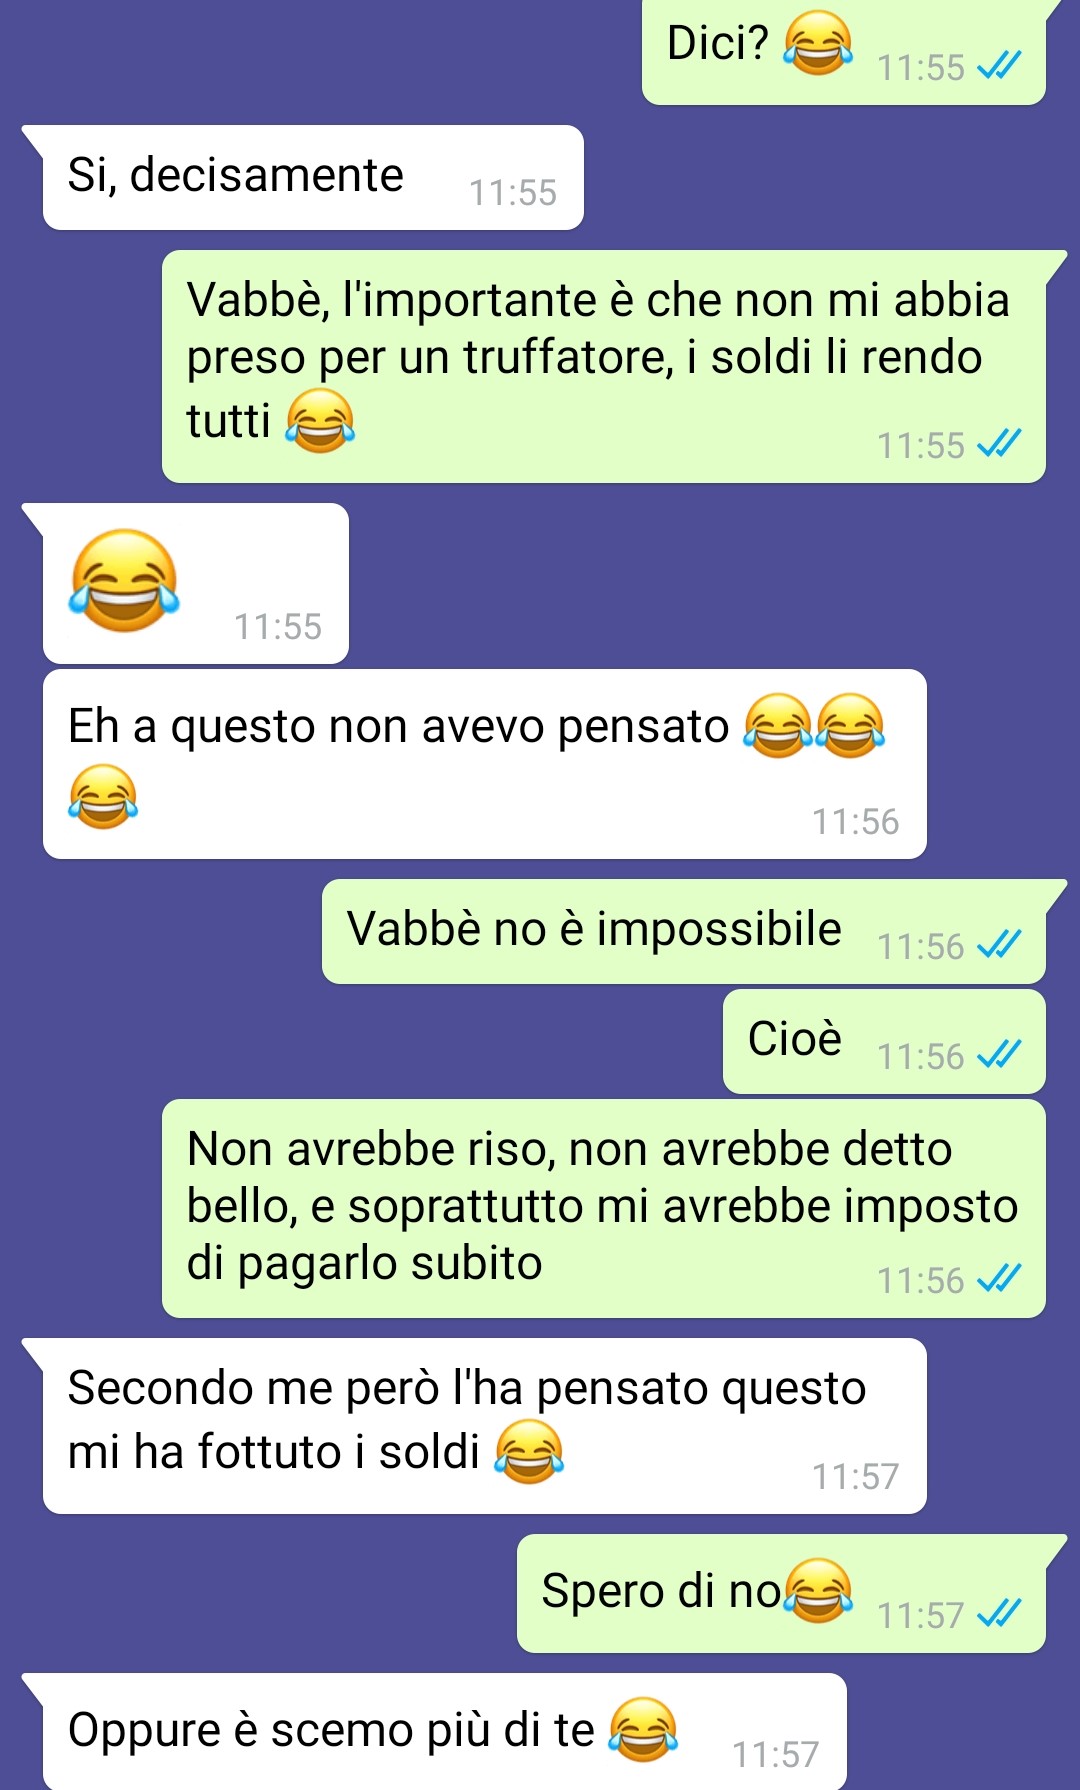Tap double ticks on the 'truffatore' message
Image resolution: width=1080 pixels, height=1790 pixels.
[999, 443]
